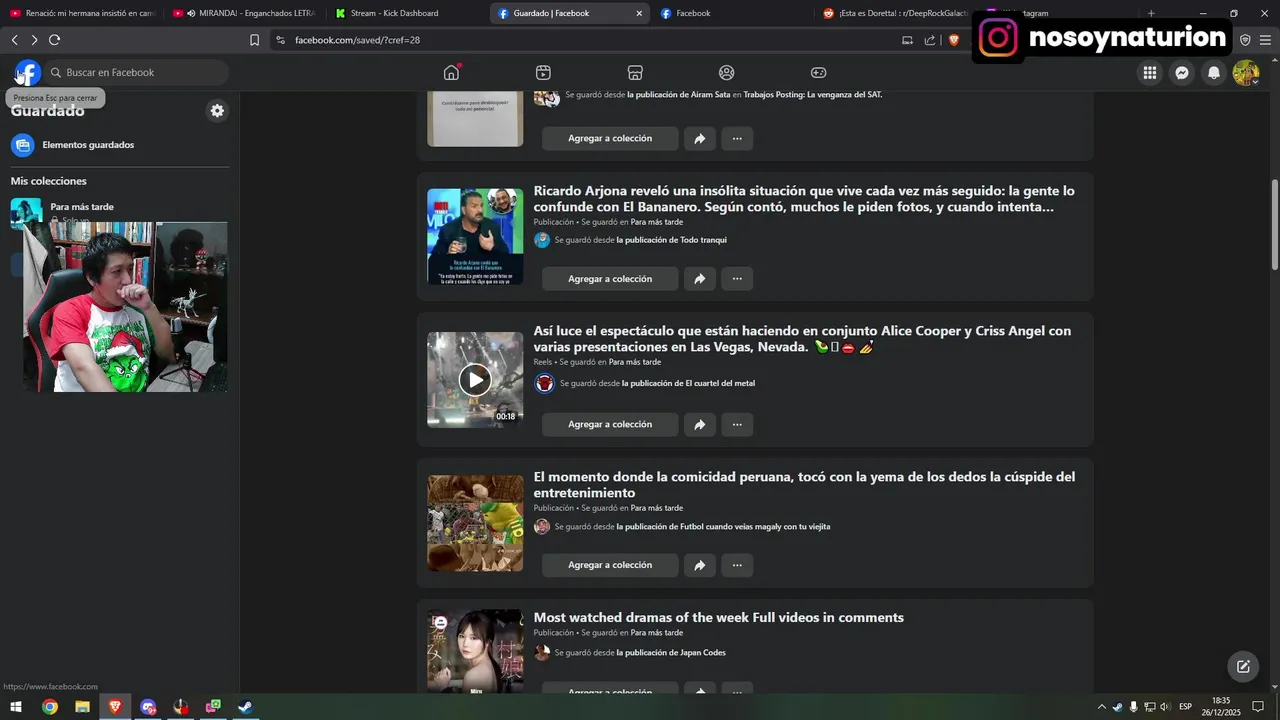The image size is (1280, 720).
Task: Open the Alice Cooper and Criss Angel title
Action: pyautogui.click(x=802, y=338)
